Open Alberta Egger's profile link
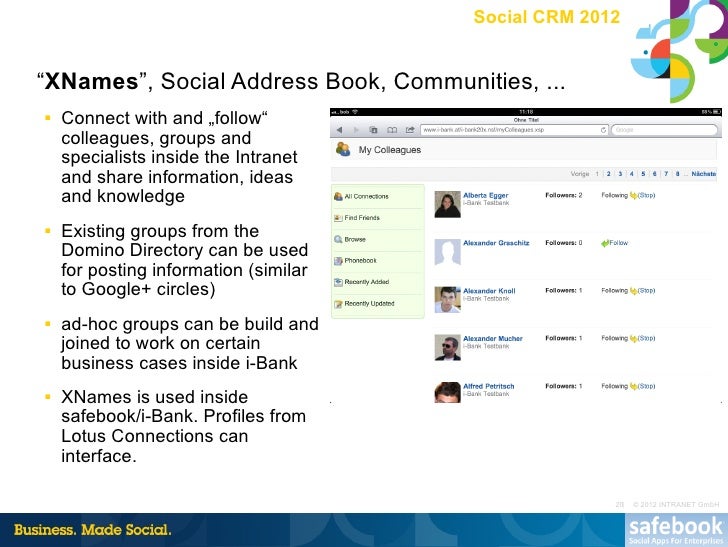 [485, 195]
